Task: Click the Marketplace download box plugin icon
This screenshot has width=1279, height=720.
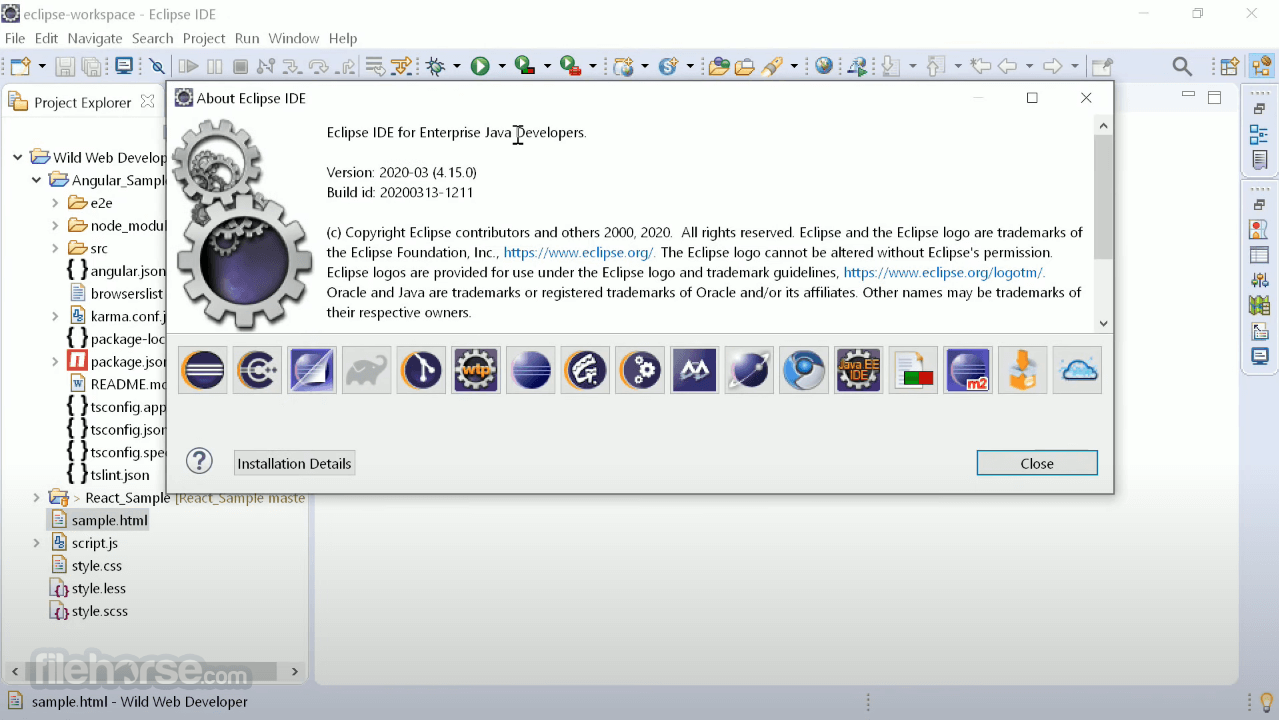Action: 1022,370
